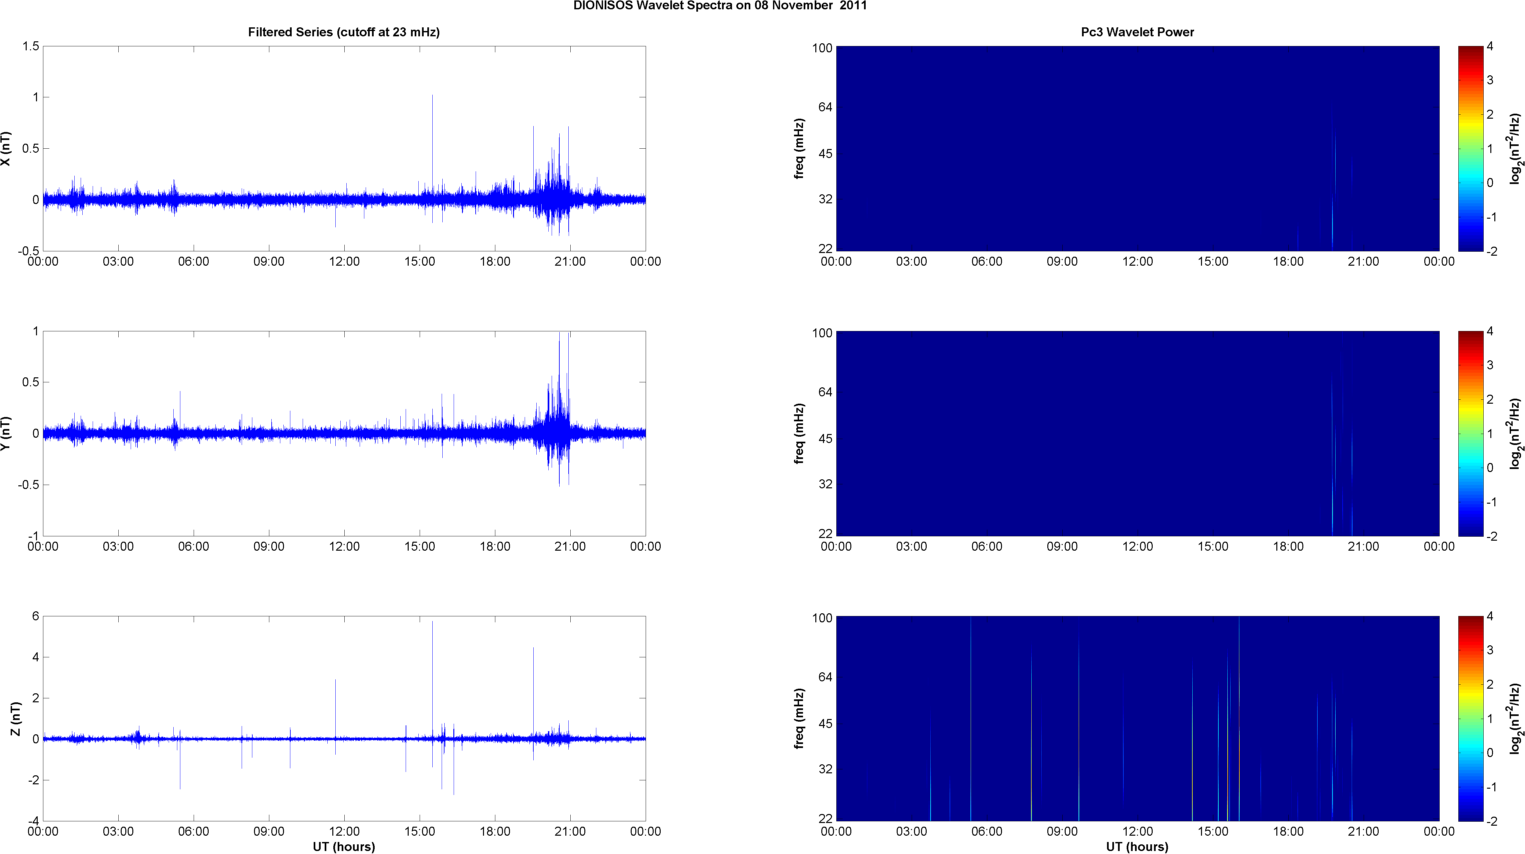Click the top Pc3 wavelet power spectrogram
The width and height of the screenshot is (1525, 854).
[x=1137, y=148]
